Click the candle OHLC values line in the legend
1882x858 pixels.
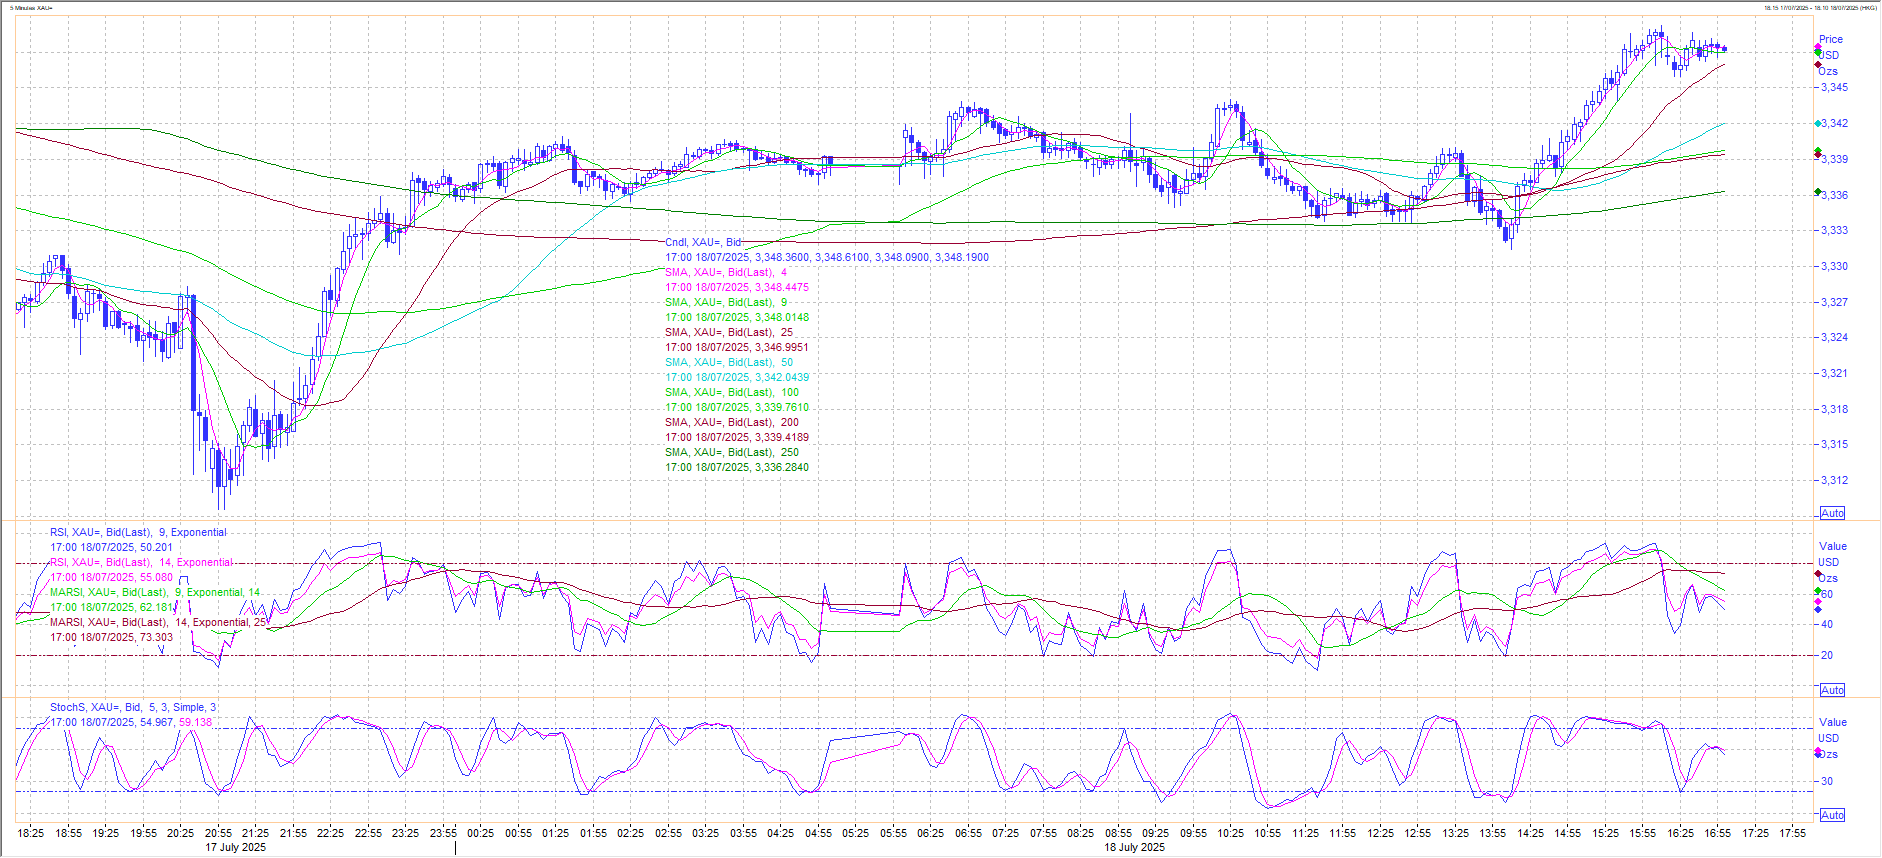(x=827, y=257)
